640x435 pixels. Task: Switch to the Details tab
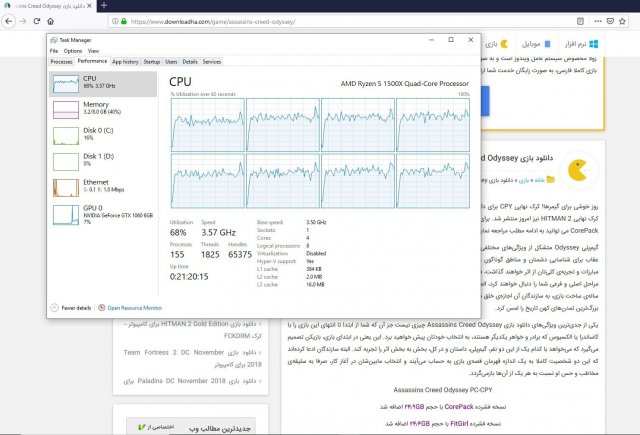point(190,62)
